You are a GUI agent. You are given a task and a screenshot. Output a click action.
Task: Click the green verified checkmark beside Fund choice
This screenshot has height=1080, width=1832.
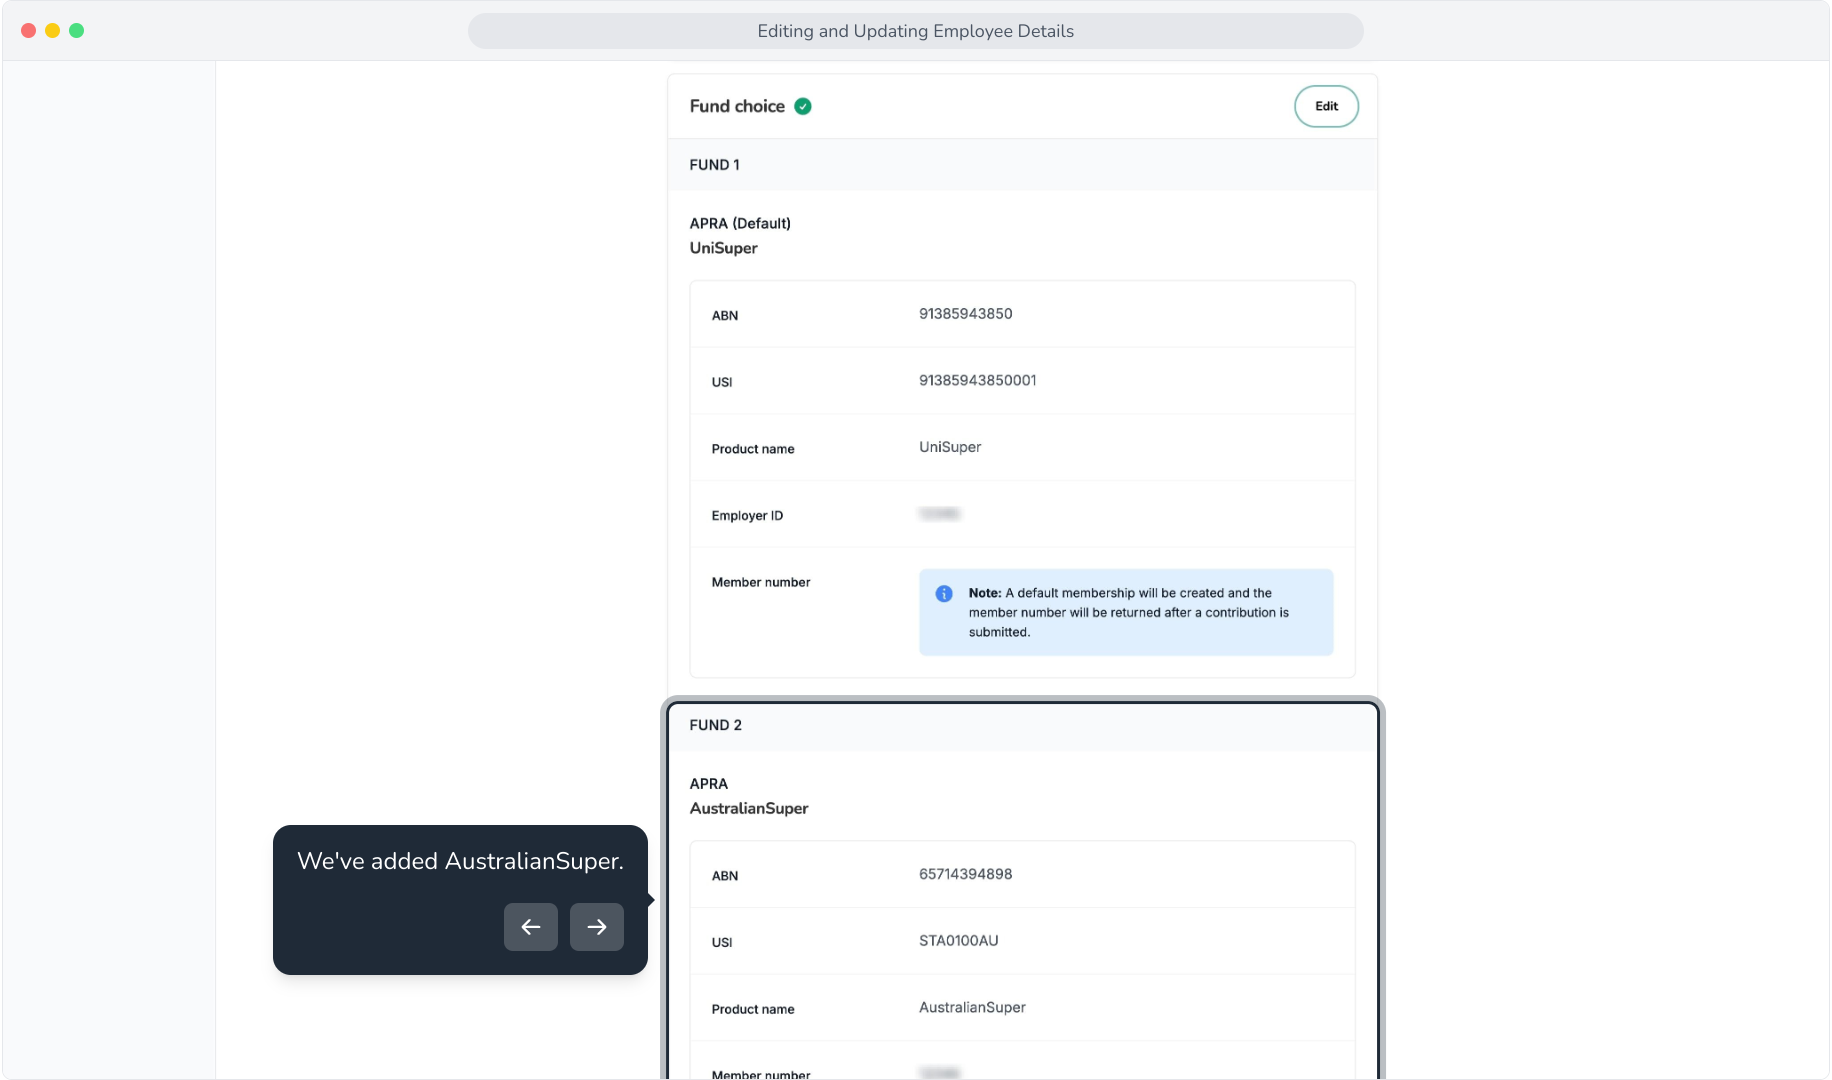(803, 106)
